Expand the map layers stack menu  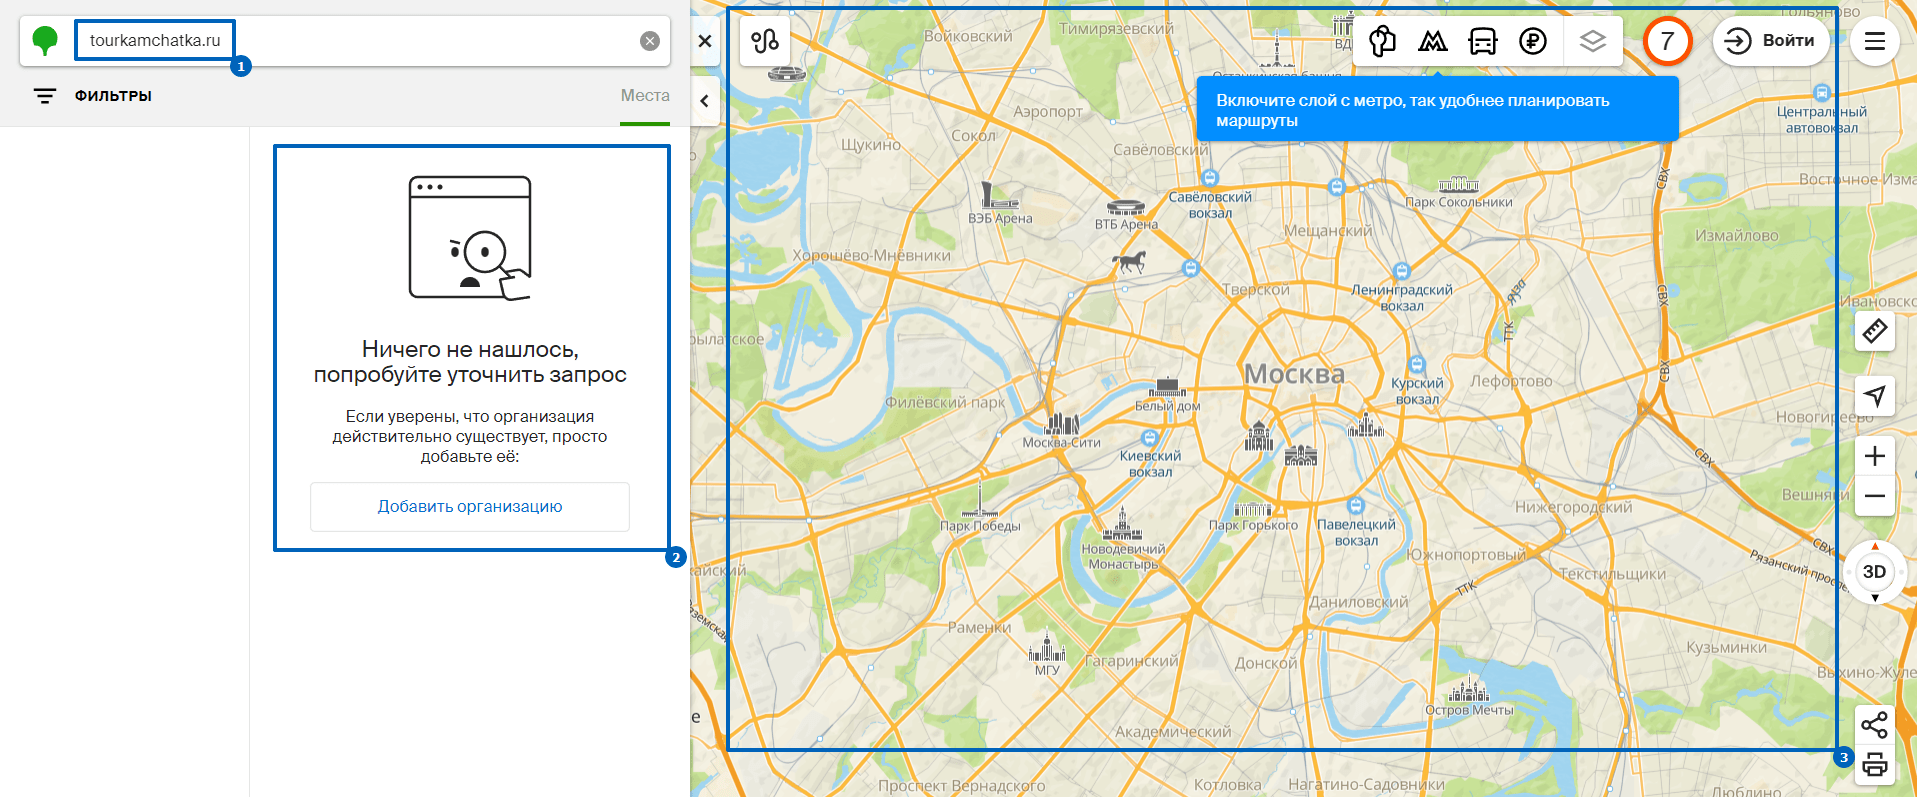coord(1592,41)
